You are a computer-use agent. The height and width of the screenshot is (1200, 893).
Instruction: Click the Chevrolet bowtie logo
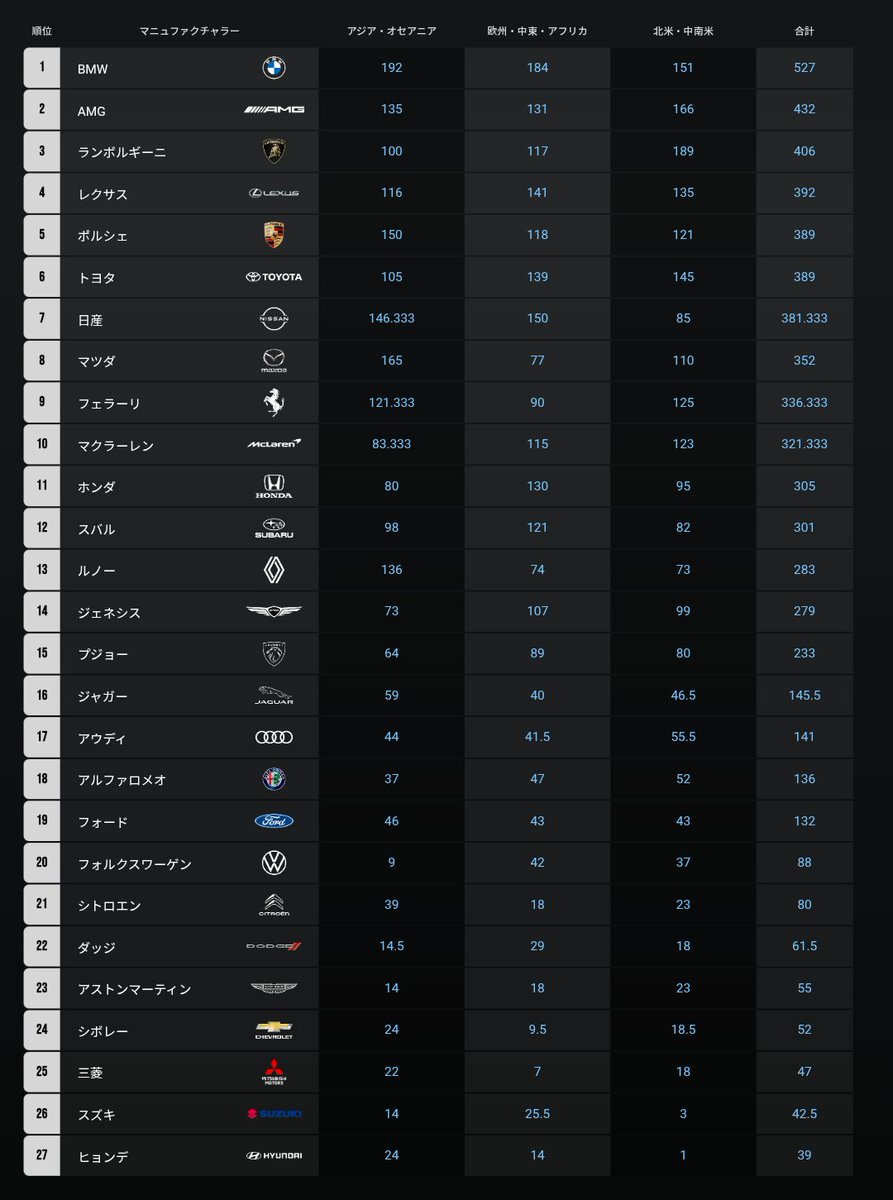click(274, 1030)
